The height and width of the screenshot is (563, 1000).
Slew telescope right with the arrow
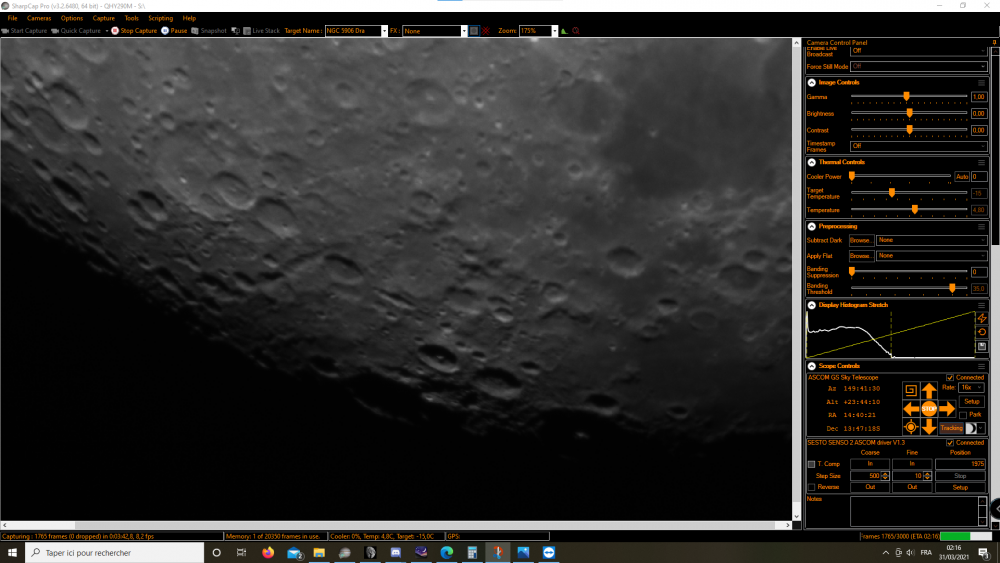pyautogui.click(x=948, y=409)
